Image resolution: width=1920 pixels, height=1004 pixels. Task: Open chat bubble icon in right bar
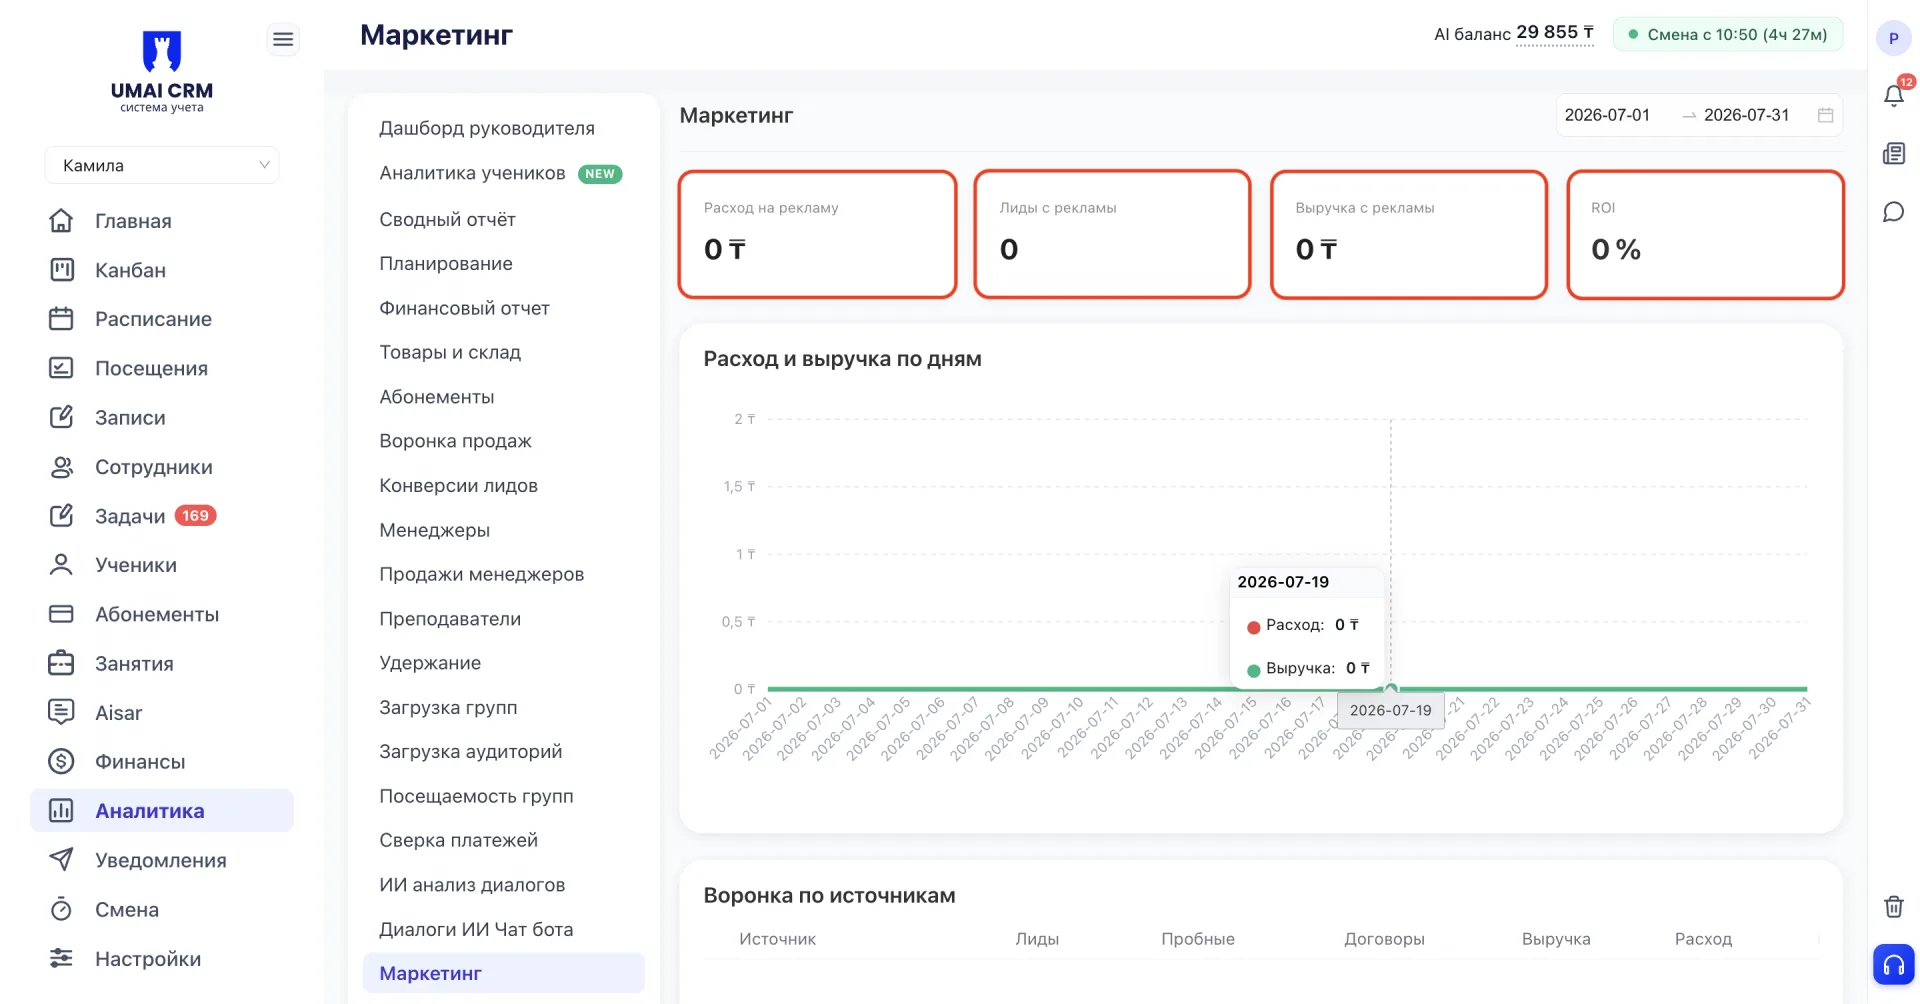point(1894,212)
